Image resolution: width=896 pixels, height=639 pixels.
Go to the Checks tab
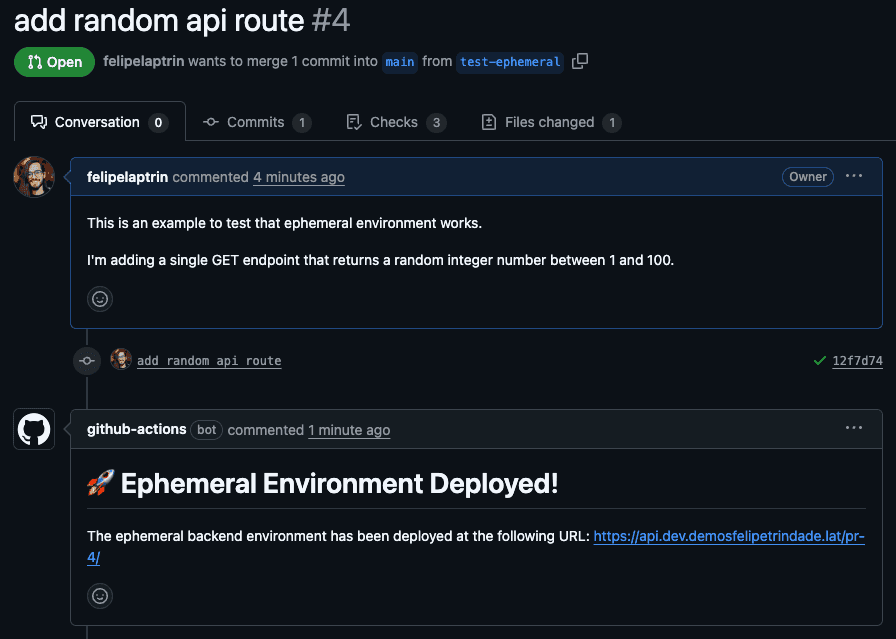pyautogui.click(x=394, y=122)
